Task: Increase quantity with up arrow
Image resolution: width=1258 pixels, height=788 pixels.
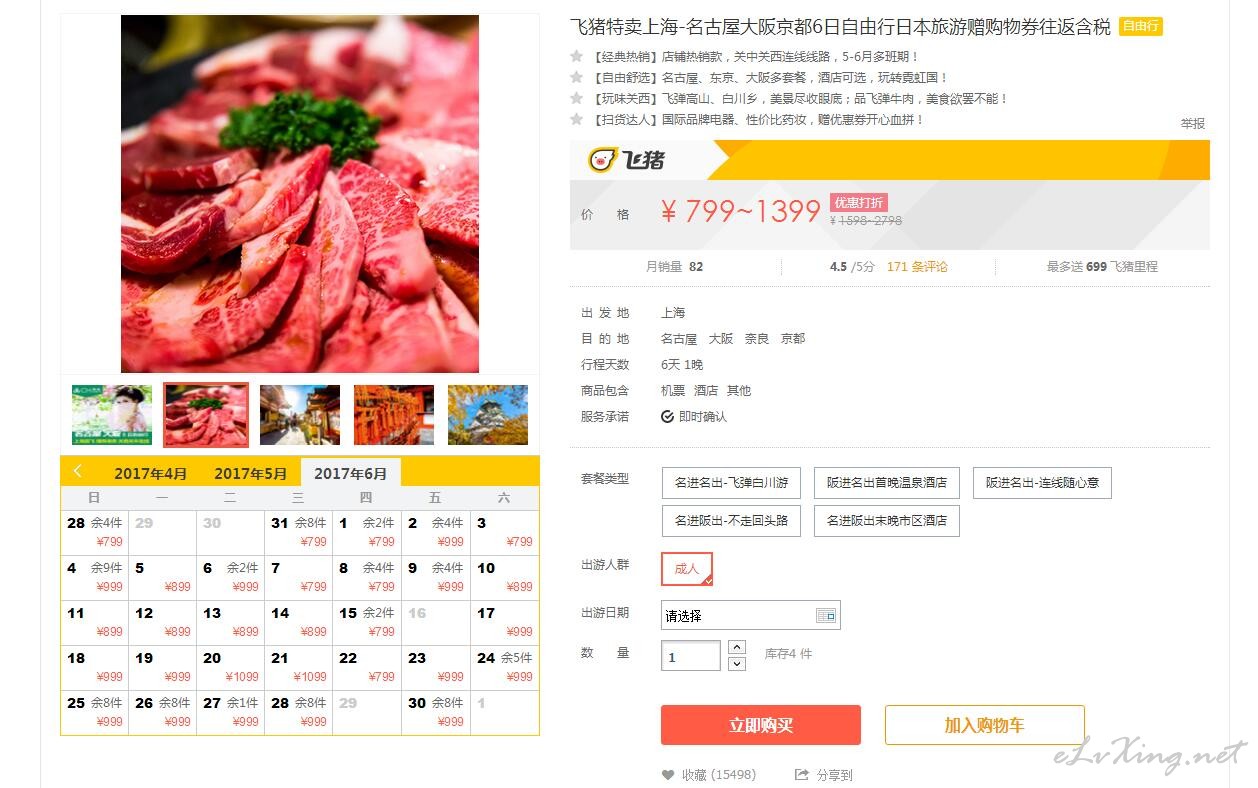Action: (x=737, y=647)
